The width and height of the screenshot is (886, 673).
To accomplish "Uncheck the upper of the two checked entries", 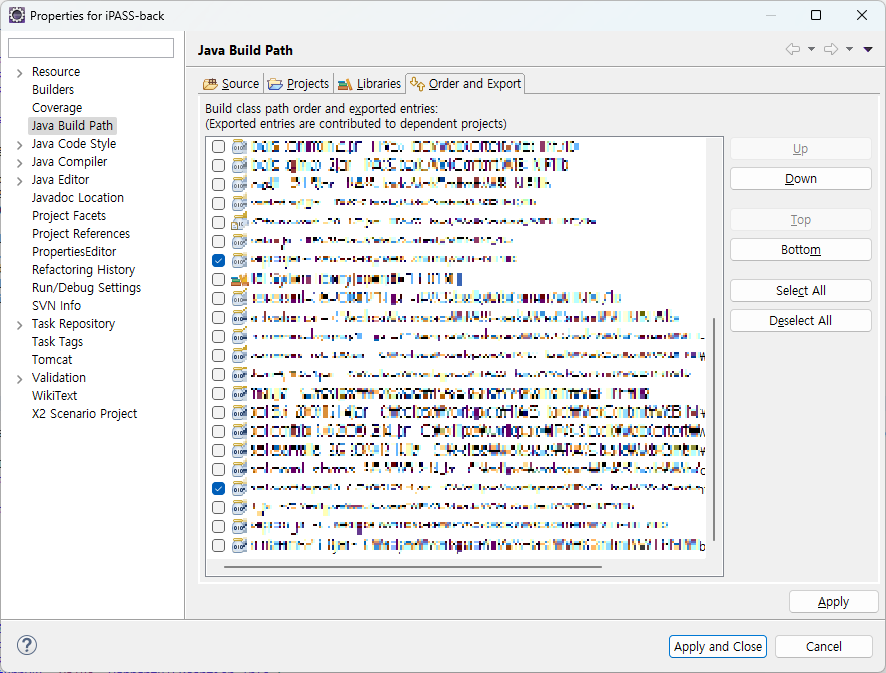I will [218, 260].
